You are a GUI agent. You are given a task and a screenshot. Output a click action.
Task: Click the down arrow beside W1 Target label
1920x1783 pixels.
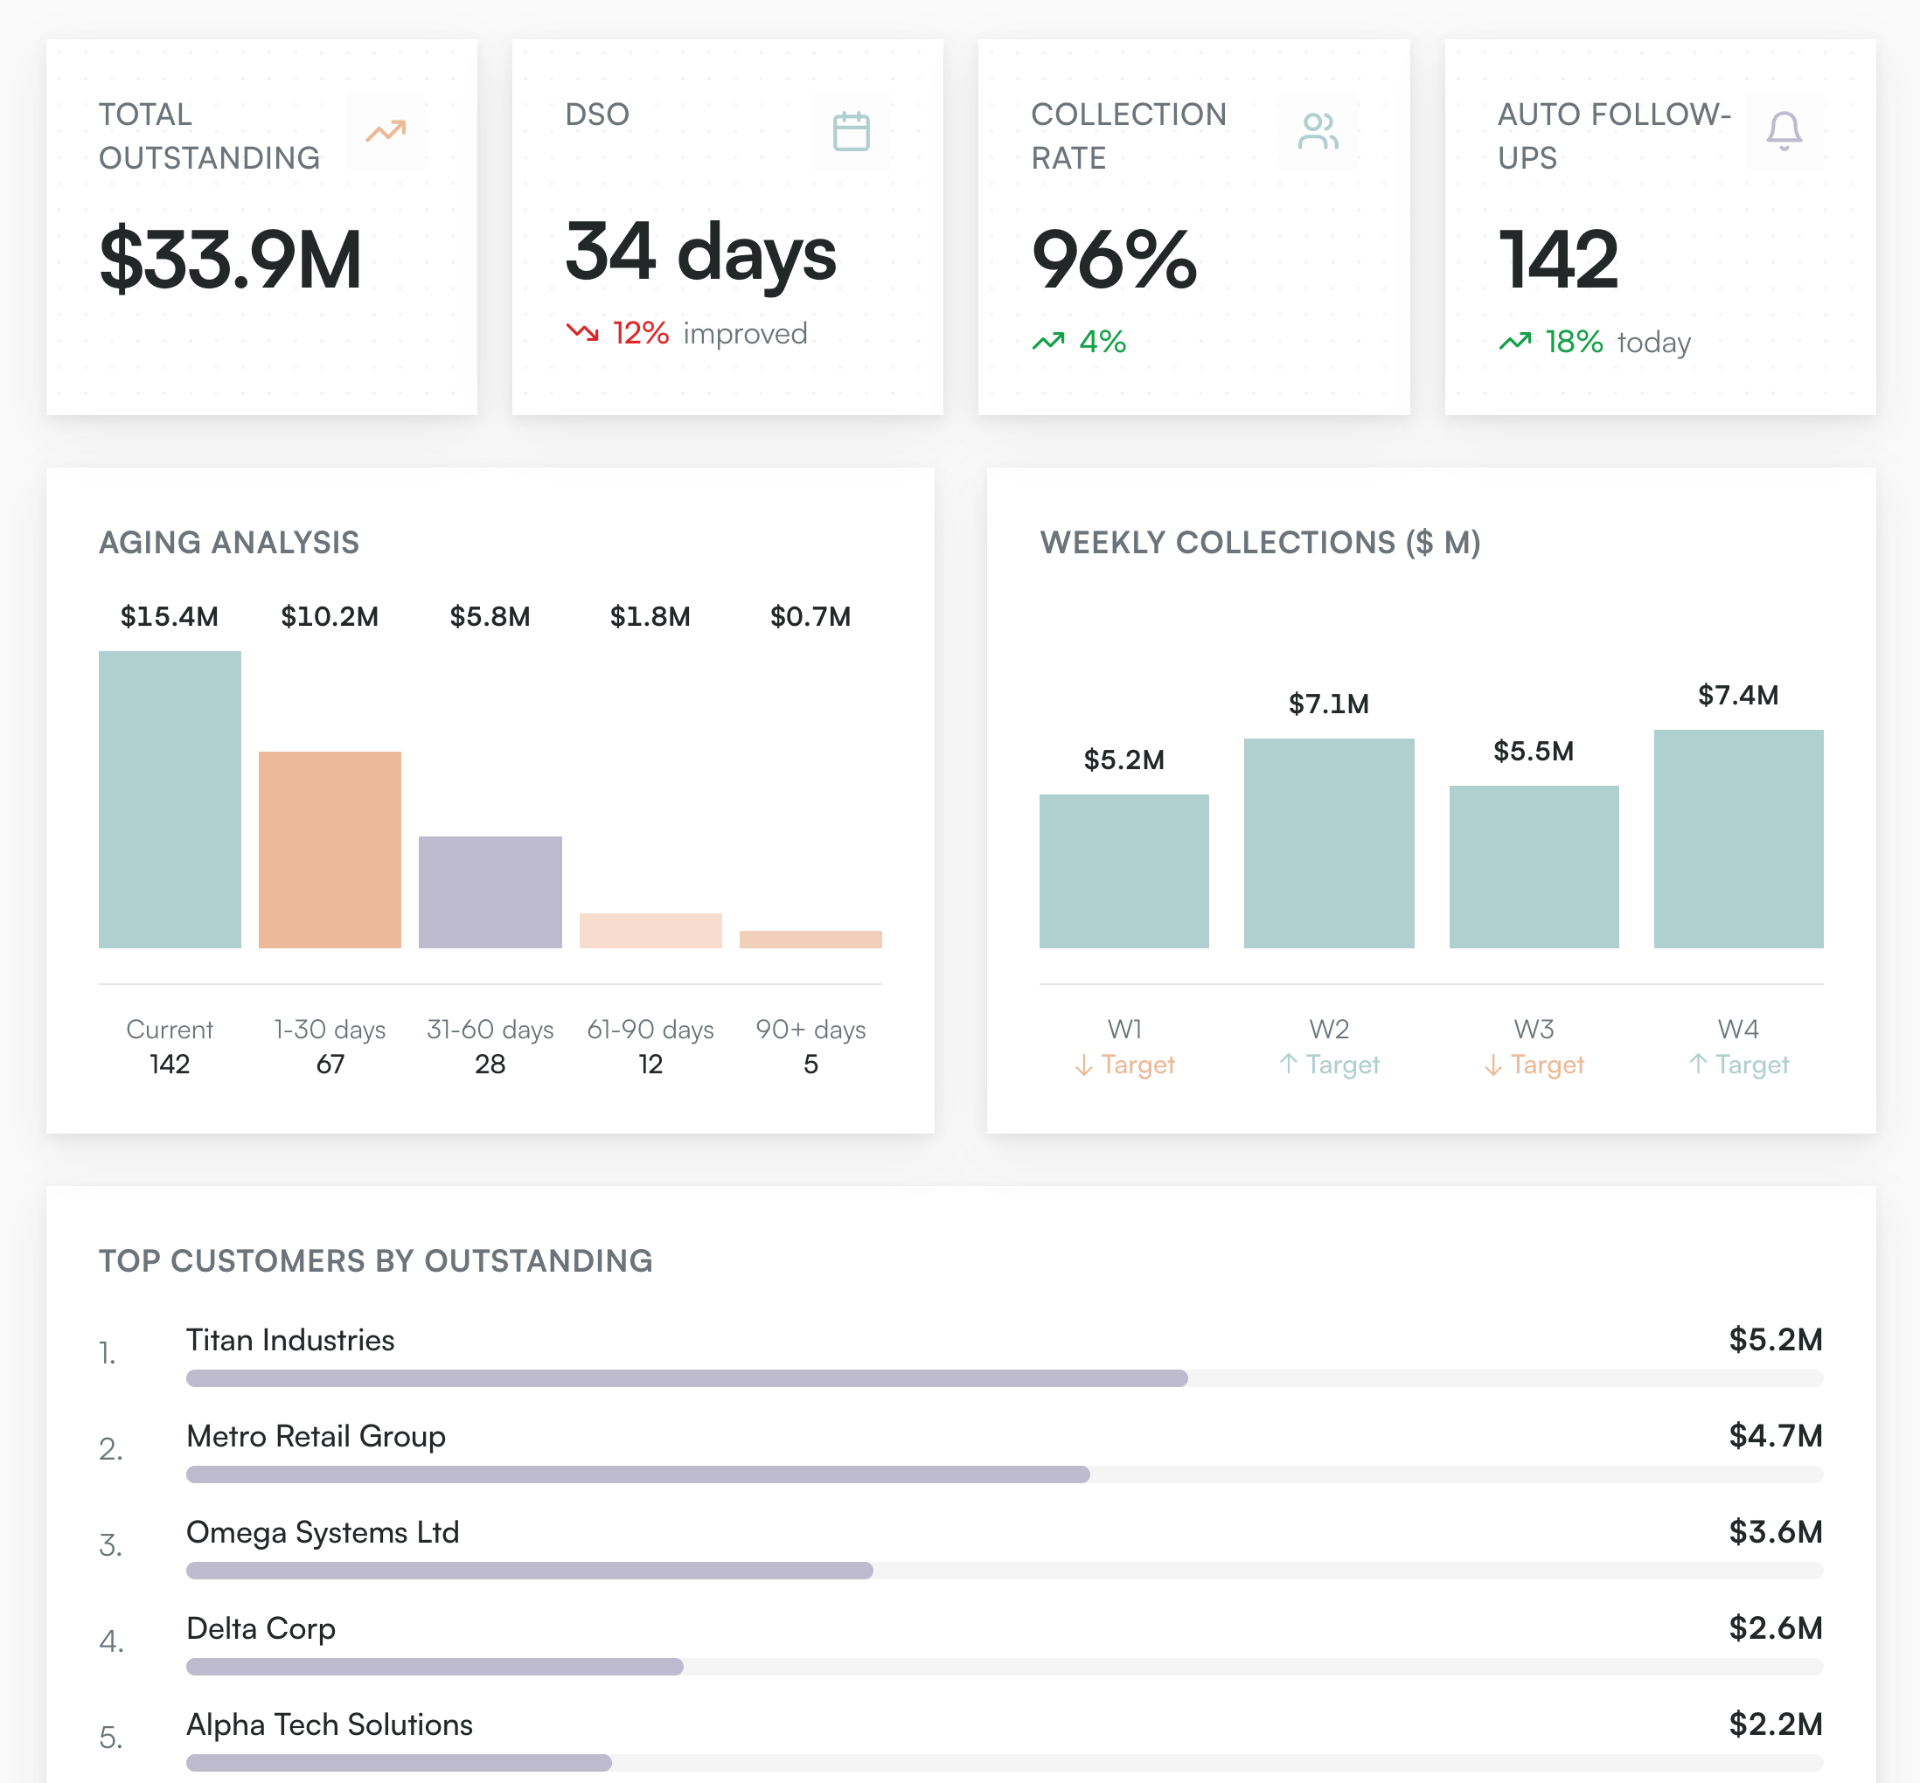pyautogui.click(x=1083, y=1065)
